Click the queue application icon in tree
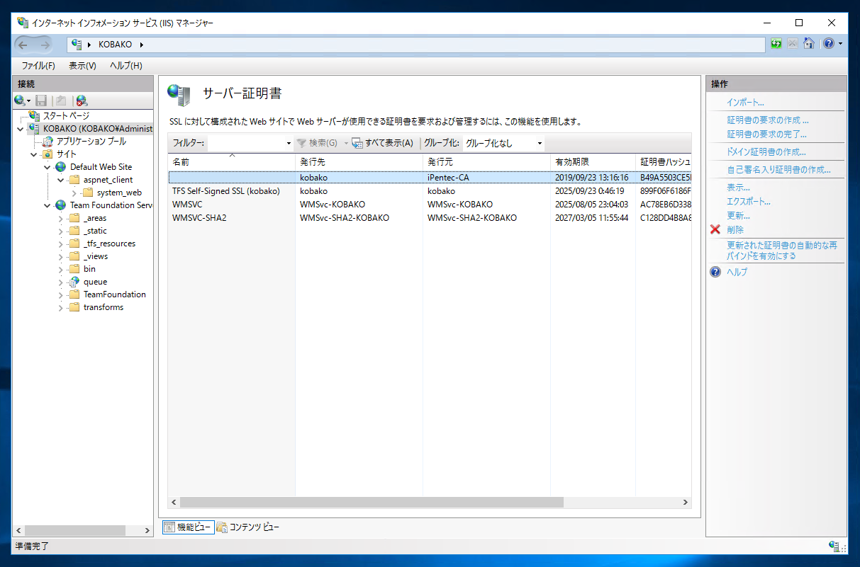This screenshot has height=567, width=860. [x=74, y=282]
